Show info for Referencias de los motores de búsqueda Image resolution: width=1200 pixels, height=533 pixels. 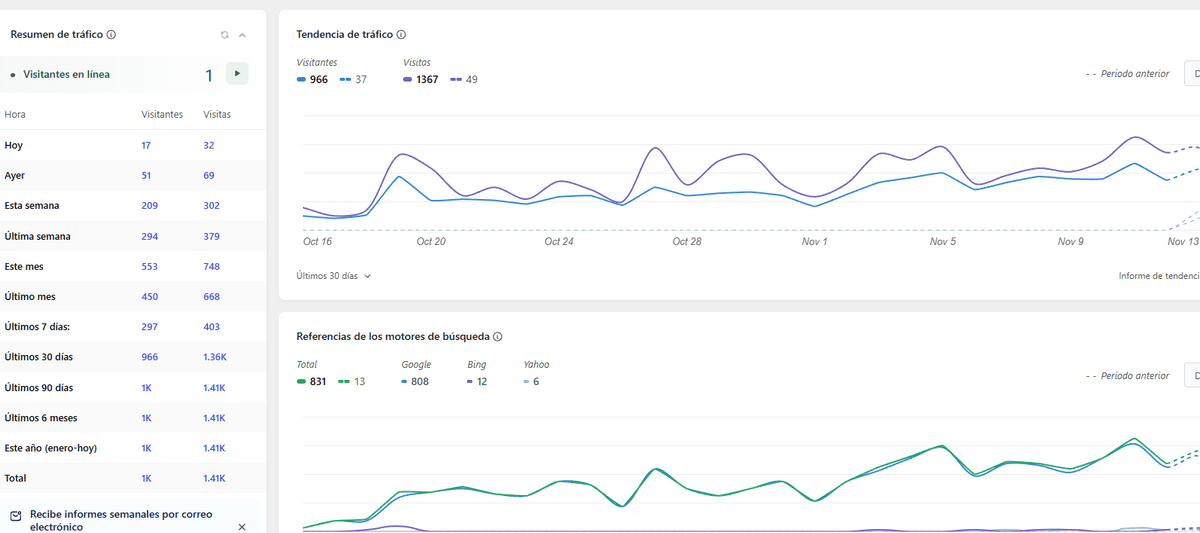point(497,337)
